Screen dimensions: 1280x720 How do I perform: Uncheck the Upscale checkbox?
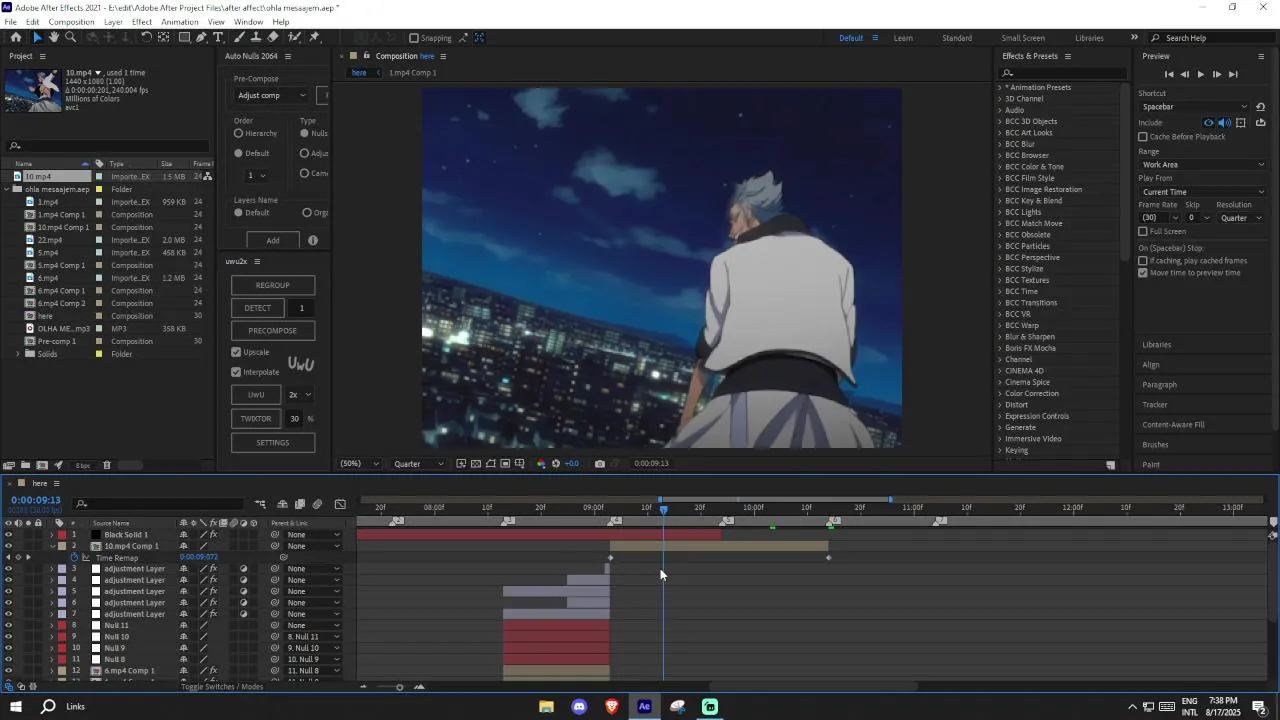pyautogui.click(x=236, y=352)
